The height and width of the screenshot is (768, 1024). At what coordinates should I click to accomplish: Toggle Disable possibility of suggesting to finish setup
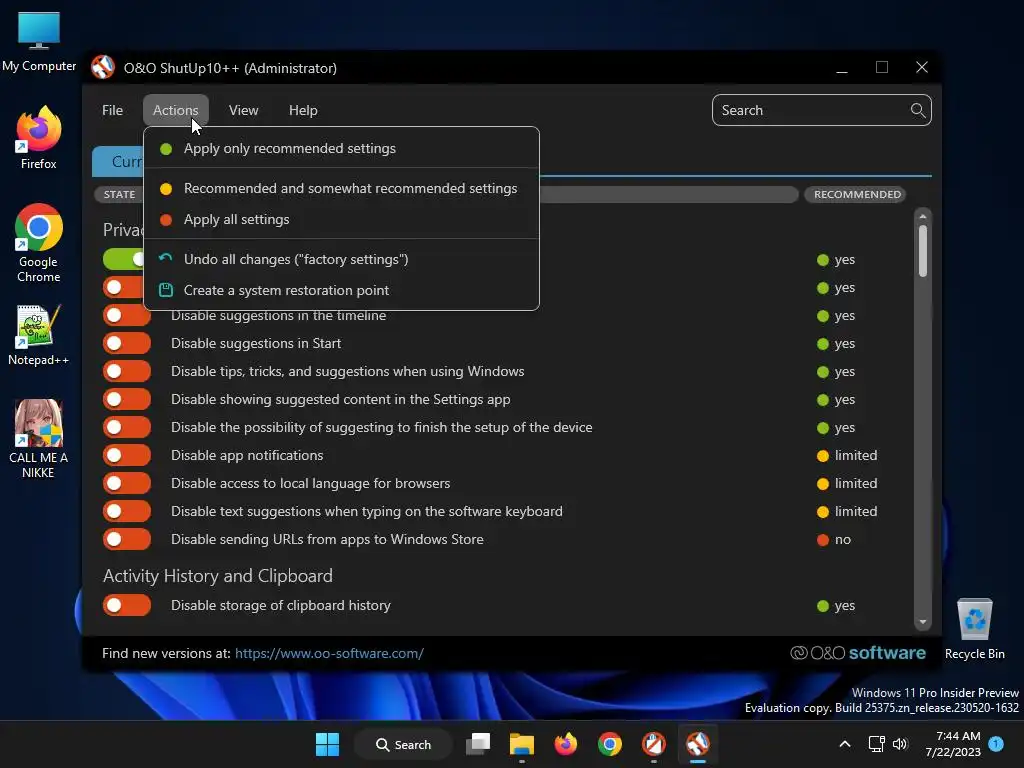click(x=127, y=427)
